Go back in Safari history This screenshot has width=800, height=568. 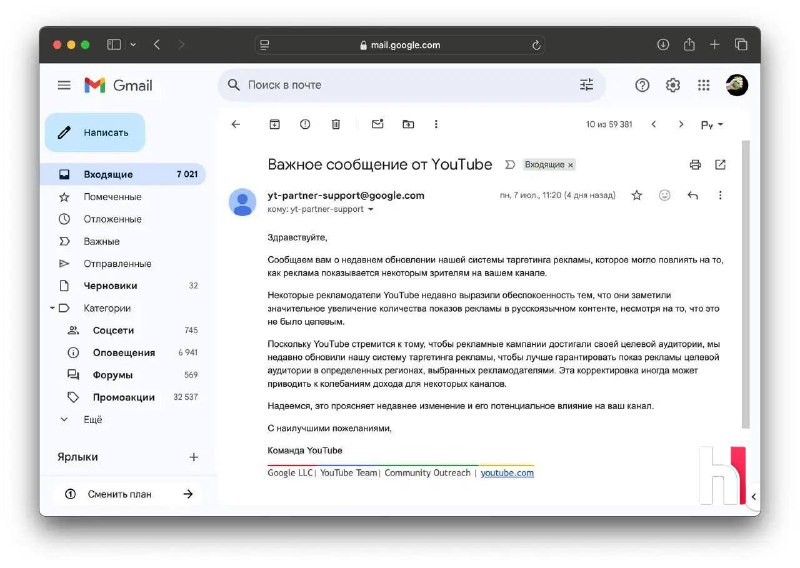(157, 45)
